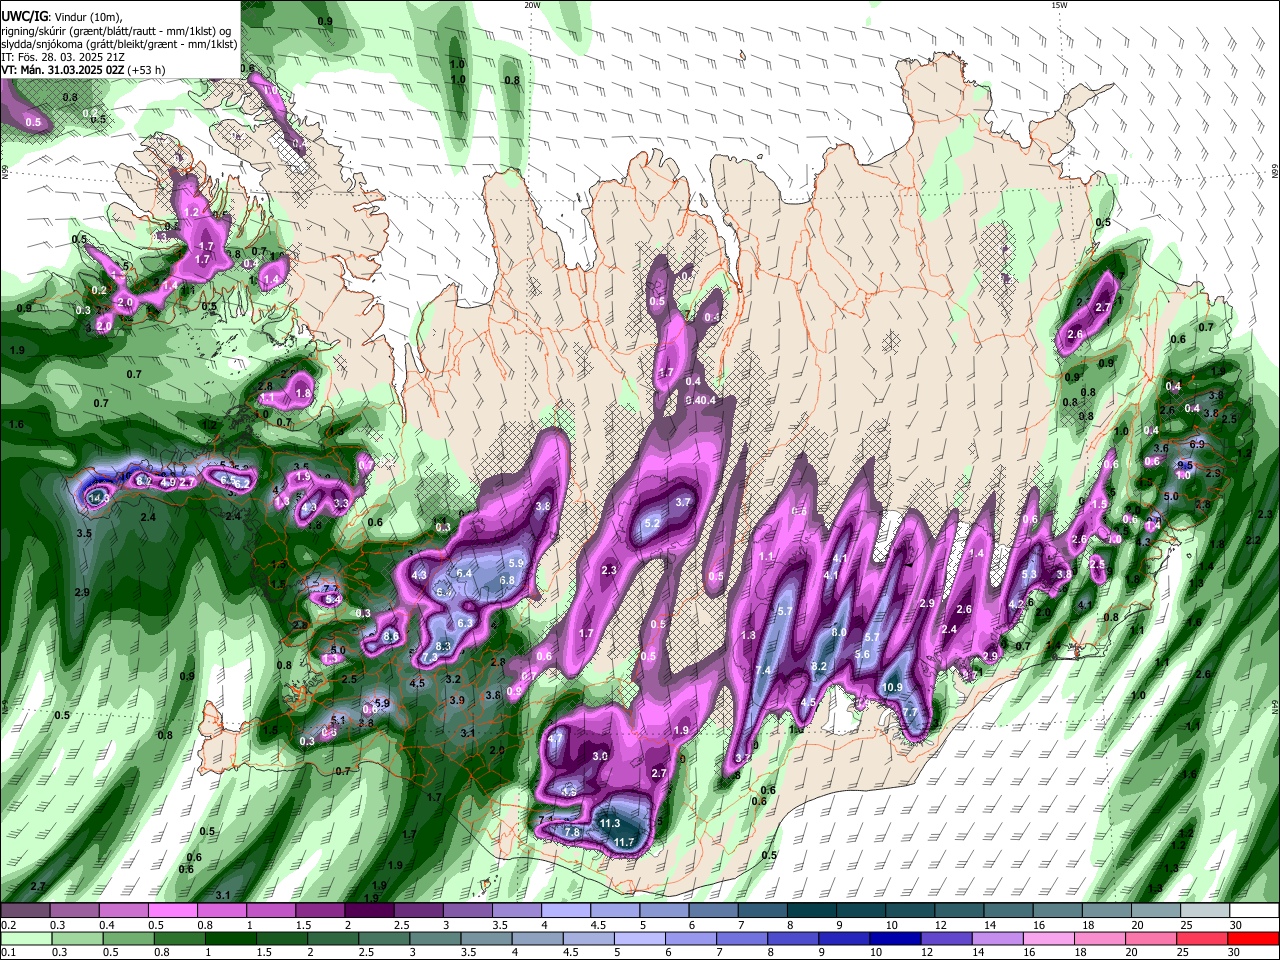The height and width of the screenshot is (960, 1280).
Task: Click the '15W' longitude label
Action: pyautogui.click(x=1059, y=5)
